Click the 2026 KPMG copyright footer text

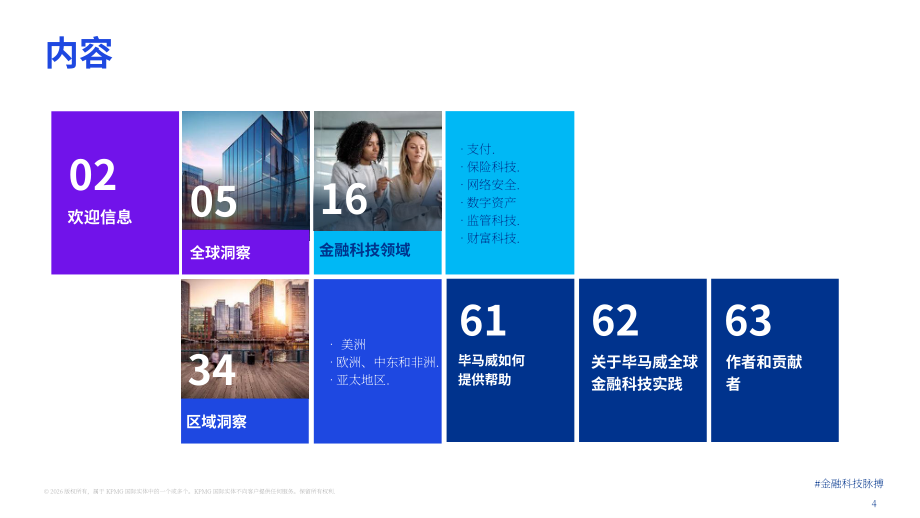(190, 492)
